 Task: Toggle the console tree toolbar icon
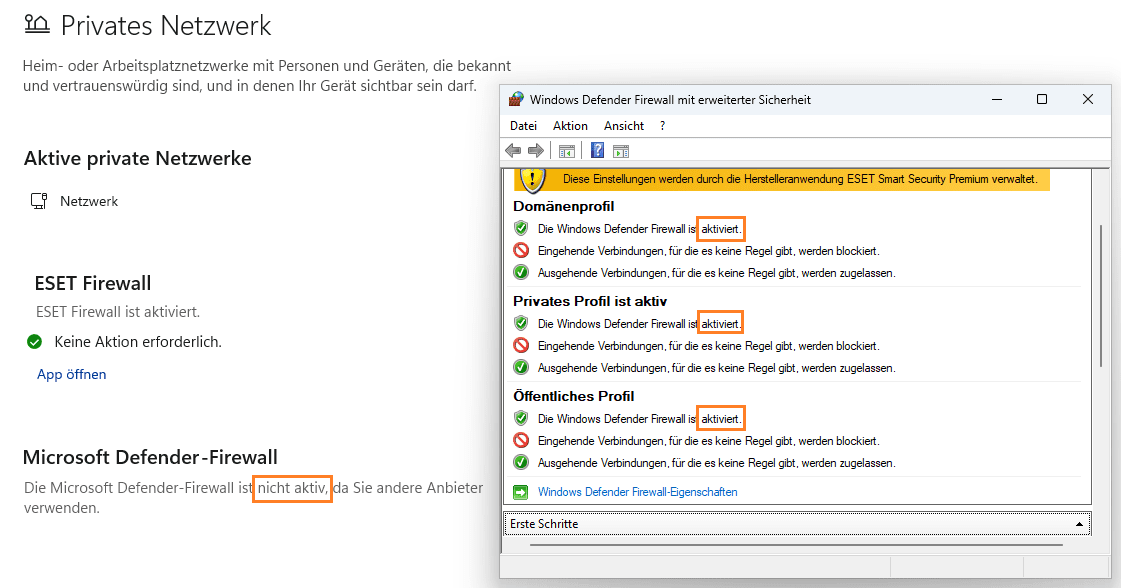pyautogui.click(x=567, y=151)
